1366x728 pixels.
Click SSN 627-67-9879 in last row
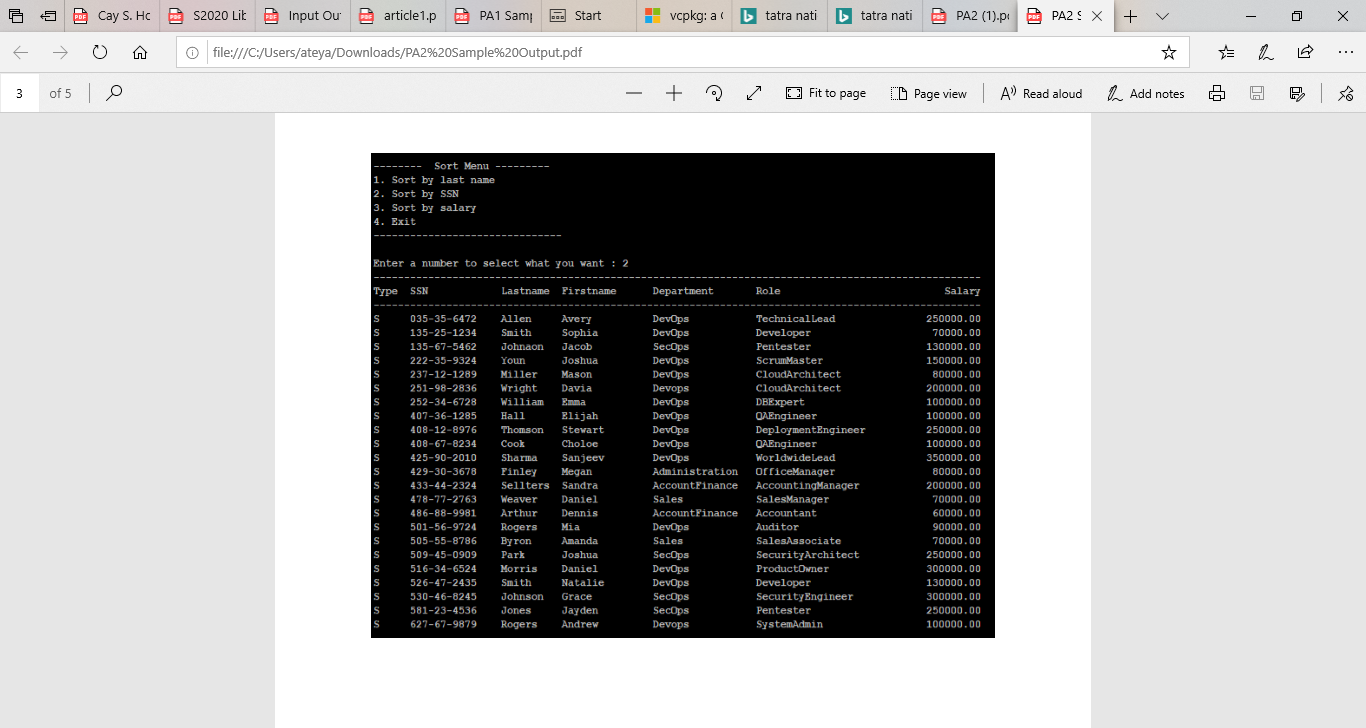pos(443,624)
